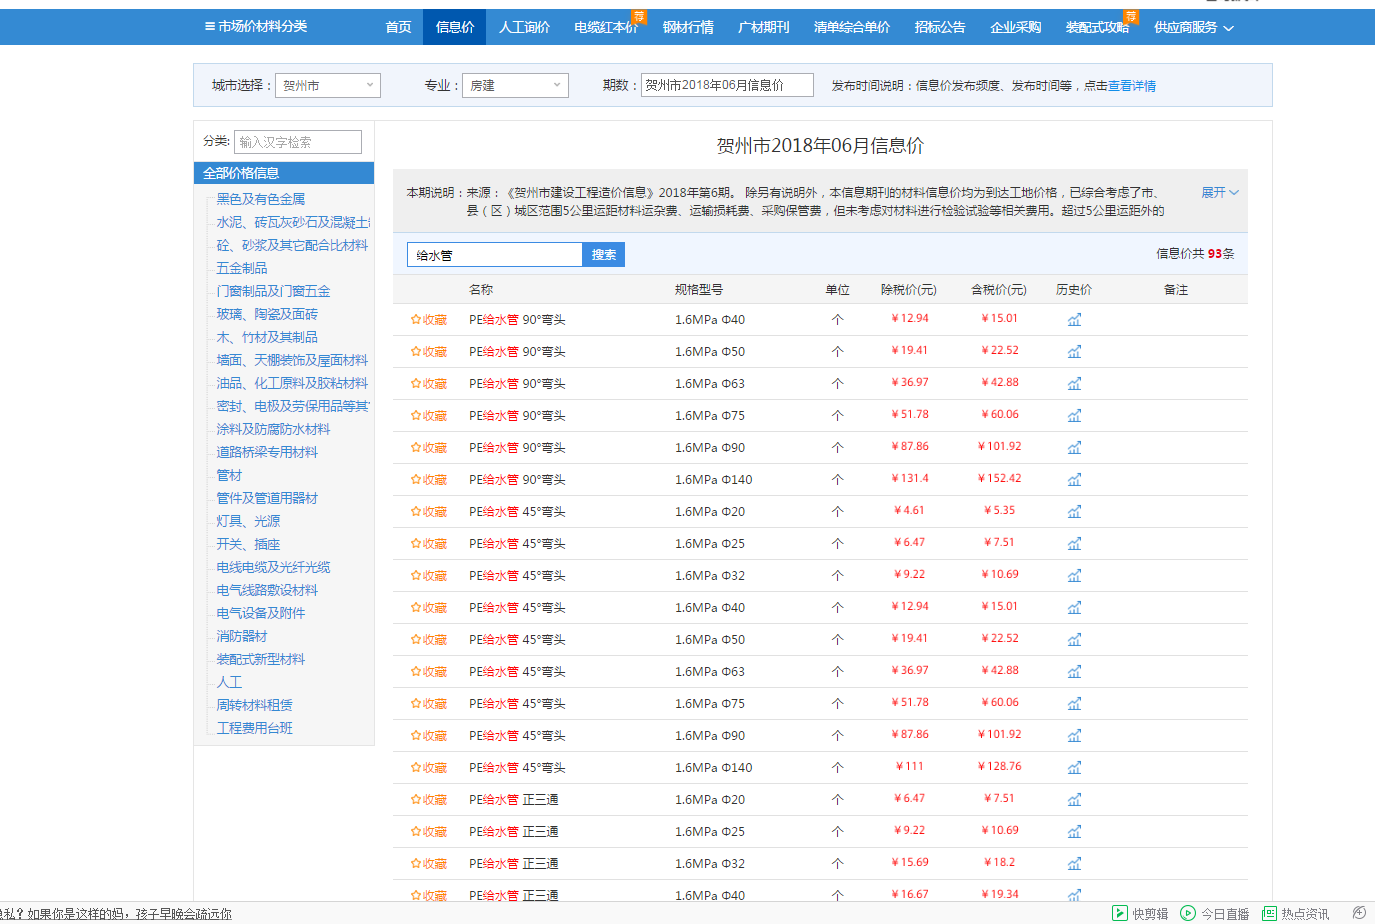Open 今日直播 in the browser status bar
Image resolution: width=1375 pixels, height=924 pixels.
pyautogui.click(x=1215, y=913)
